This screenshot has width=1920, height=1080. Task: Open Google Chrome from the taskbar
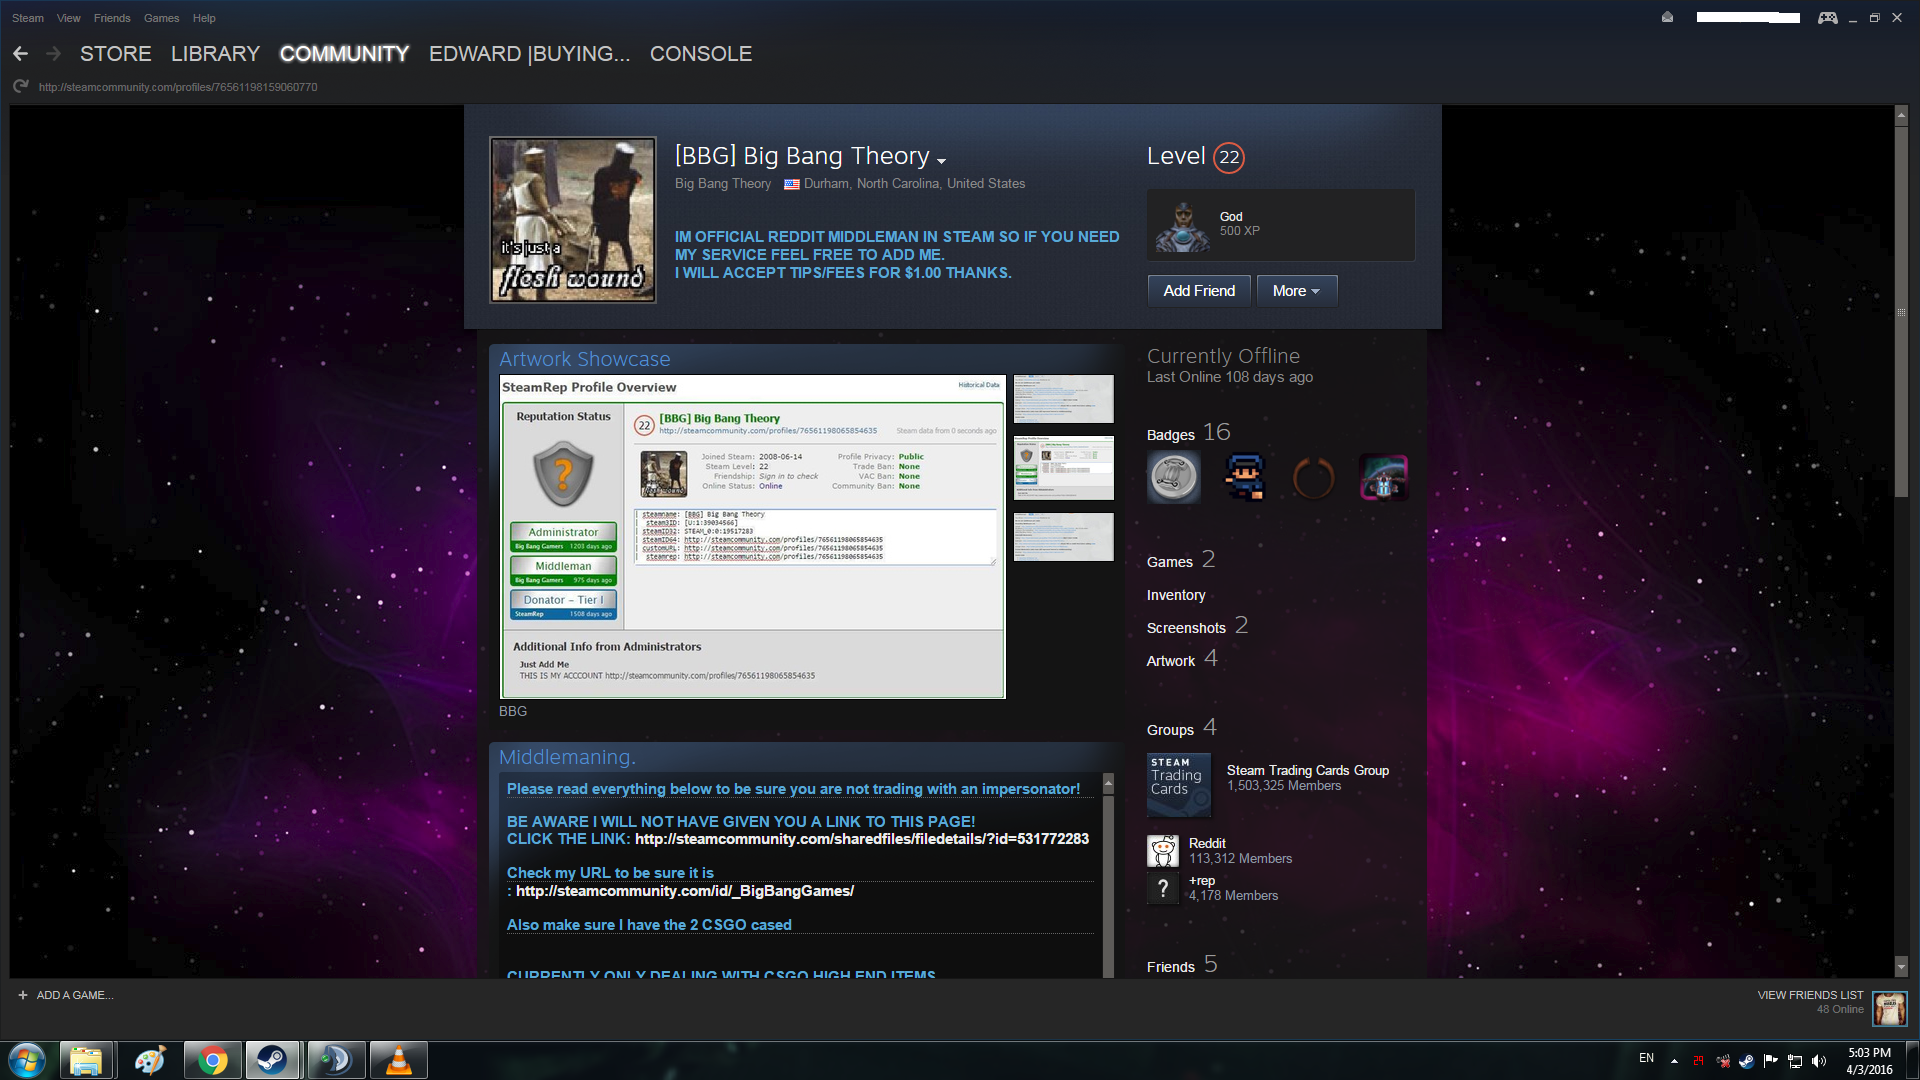pyautogui.click(x=212, y=1060)
